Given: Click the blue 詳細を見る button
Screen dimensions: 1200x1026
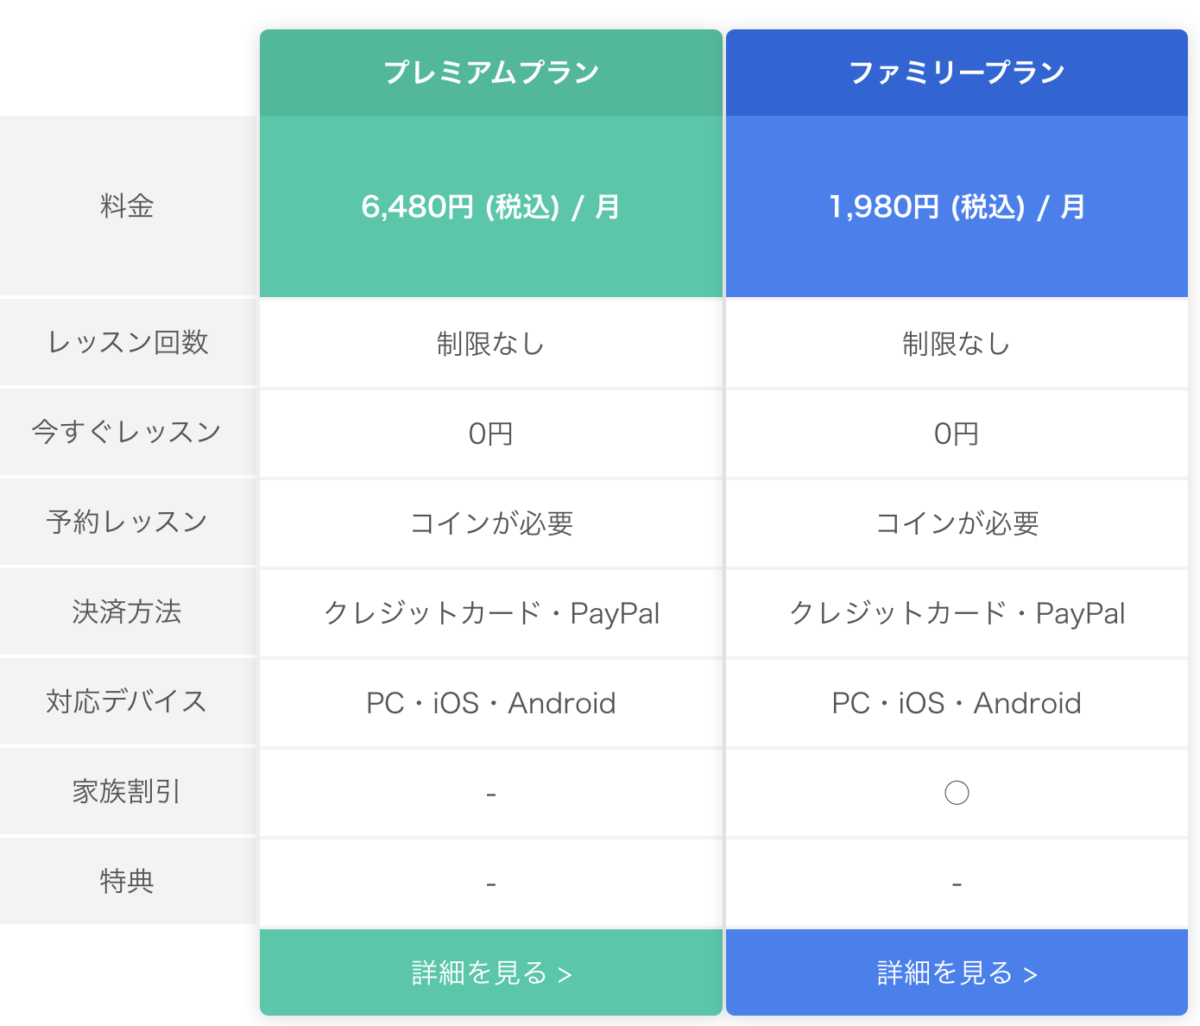Looking at the screenshot, I should (957, 972).
